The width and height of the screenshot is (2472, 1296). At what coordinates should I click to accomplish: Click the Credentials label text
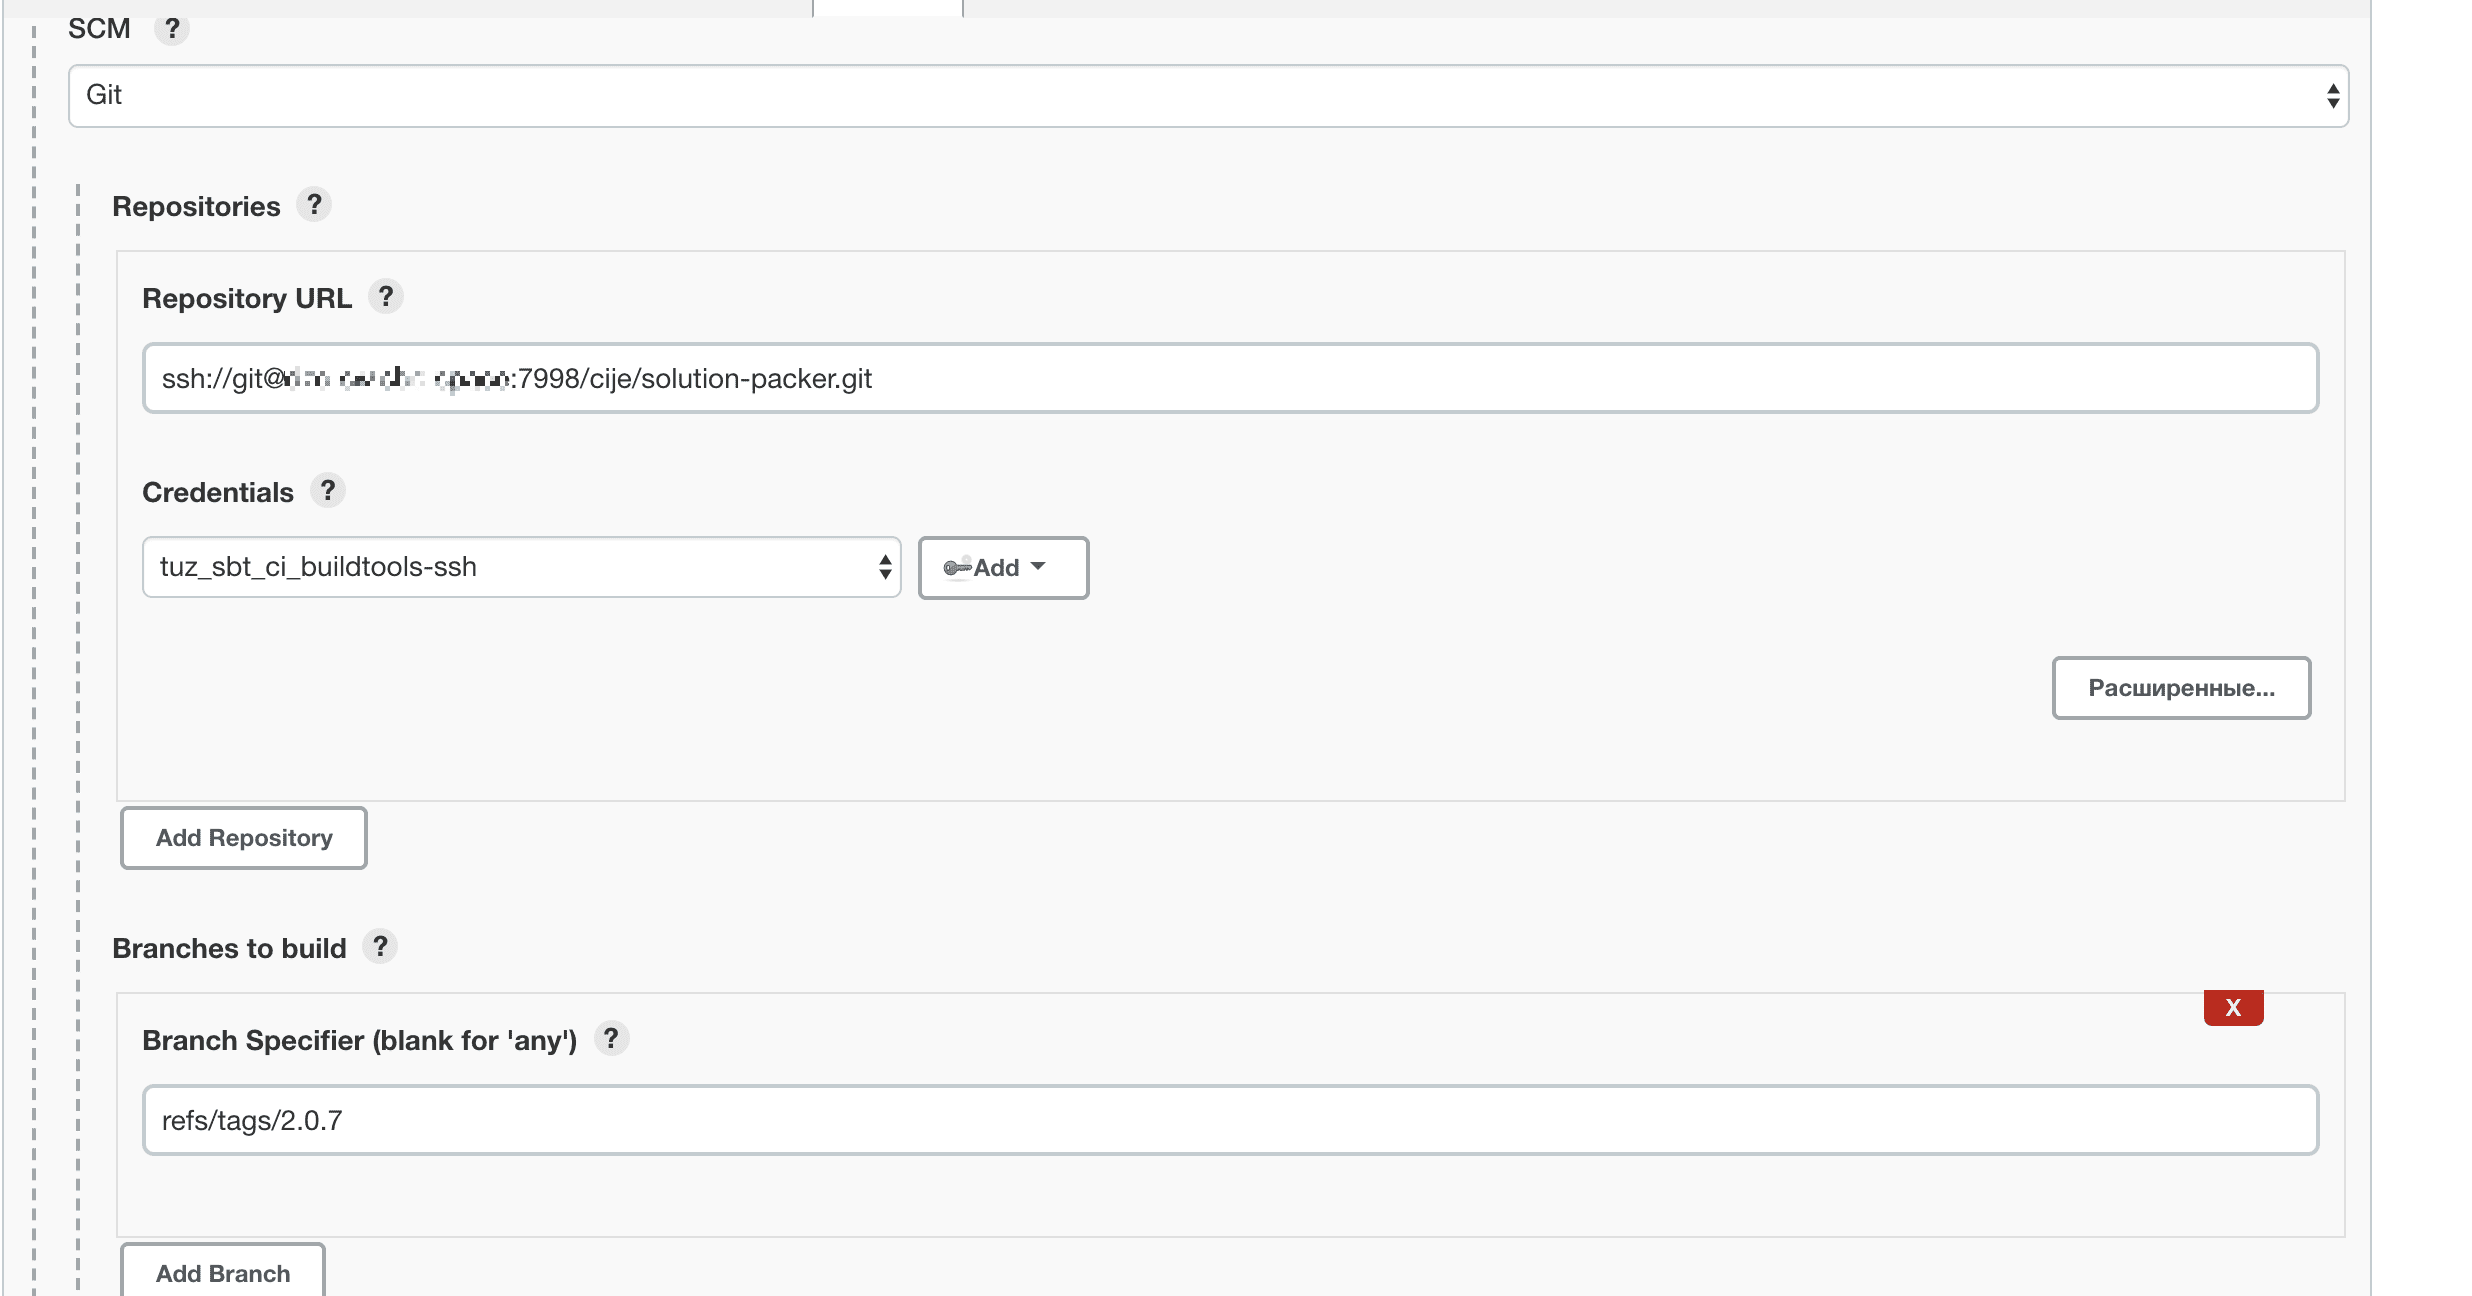tap(218, 493)
